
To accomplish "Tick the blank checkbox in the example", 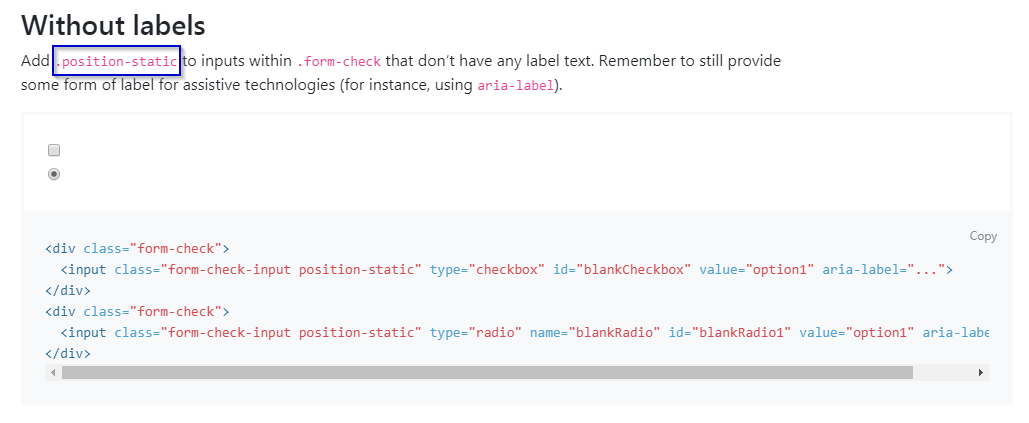I will tap(55, 150).
